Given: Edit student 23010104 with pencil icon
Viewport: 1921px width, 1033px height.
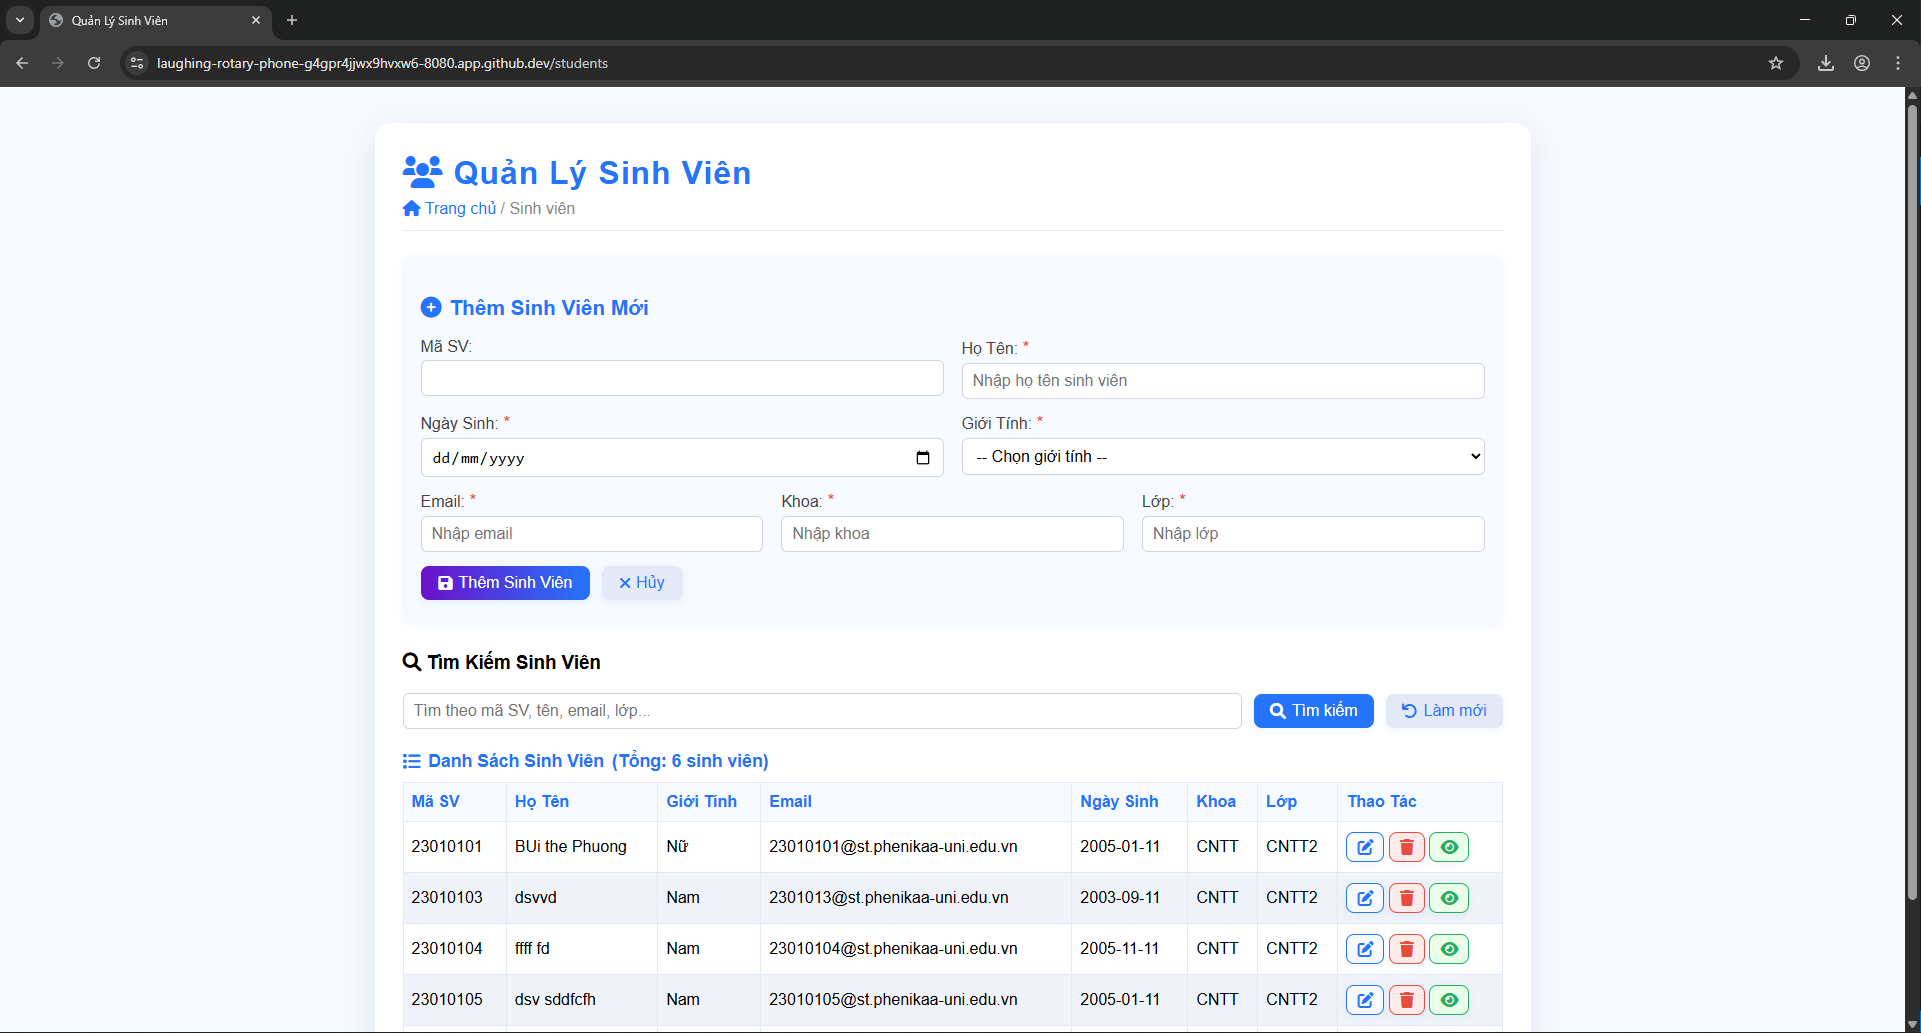Looking at the screenshot, I should [x=1365, y=949].
